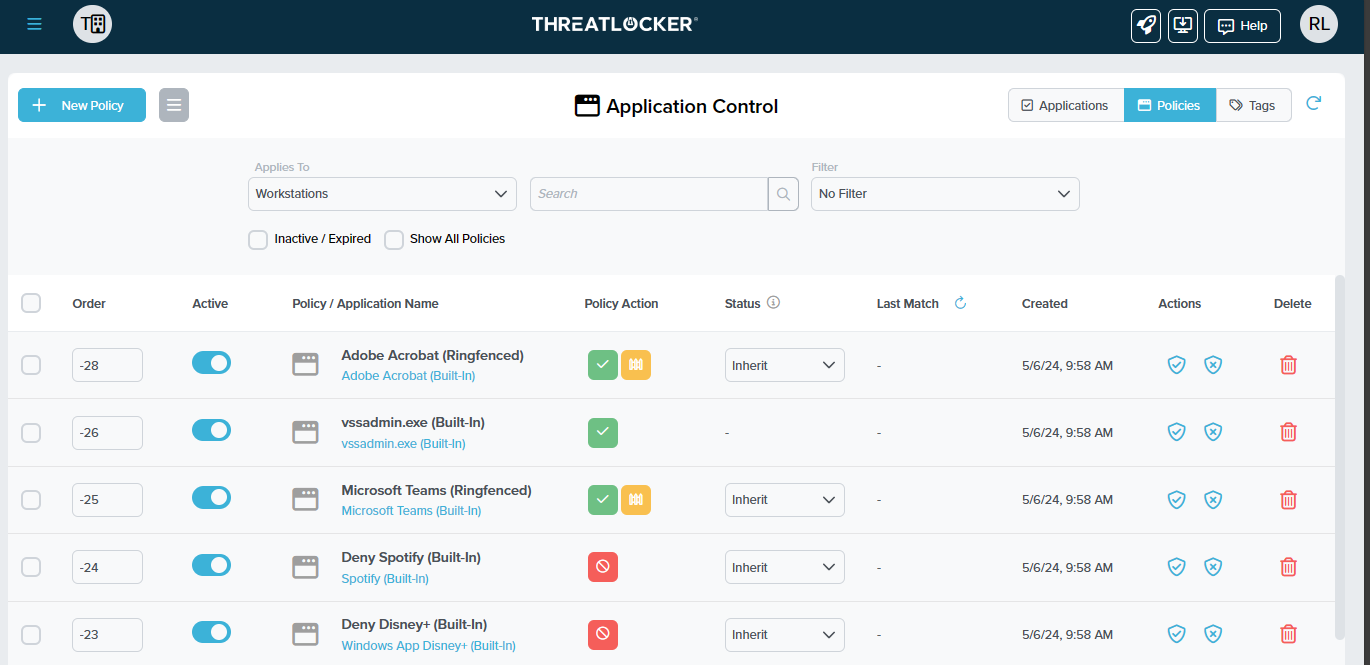Click the green permit icon for vssadmin.exe
Screen dimensions: 1370x665
603,432
